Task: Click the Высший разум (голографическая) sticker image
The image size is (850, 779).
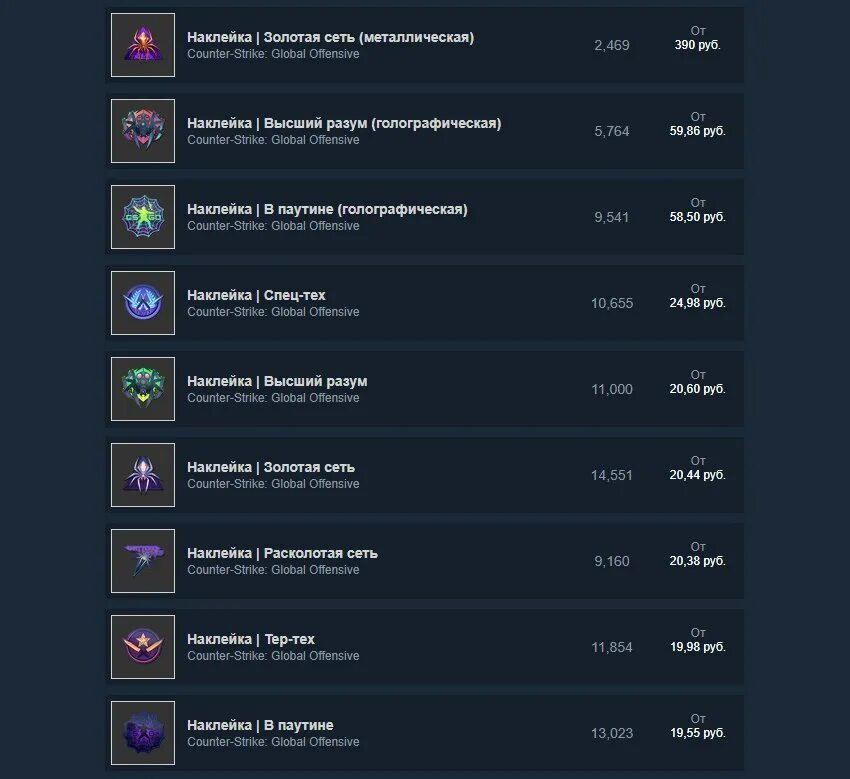Action: tap(143, 131)
